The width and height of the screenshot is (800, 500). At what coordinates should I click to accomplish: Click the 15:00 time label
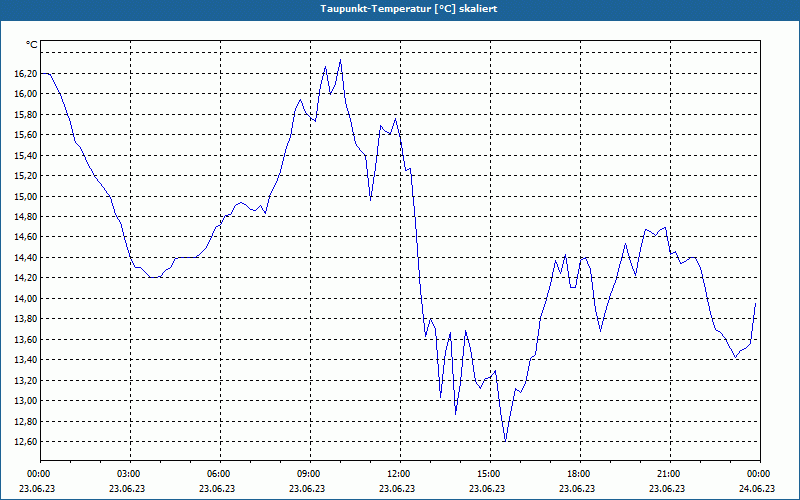[x=490, y=474]
